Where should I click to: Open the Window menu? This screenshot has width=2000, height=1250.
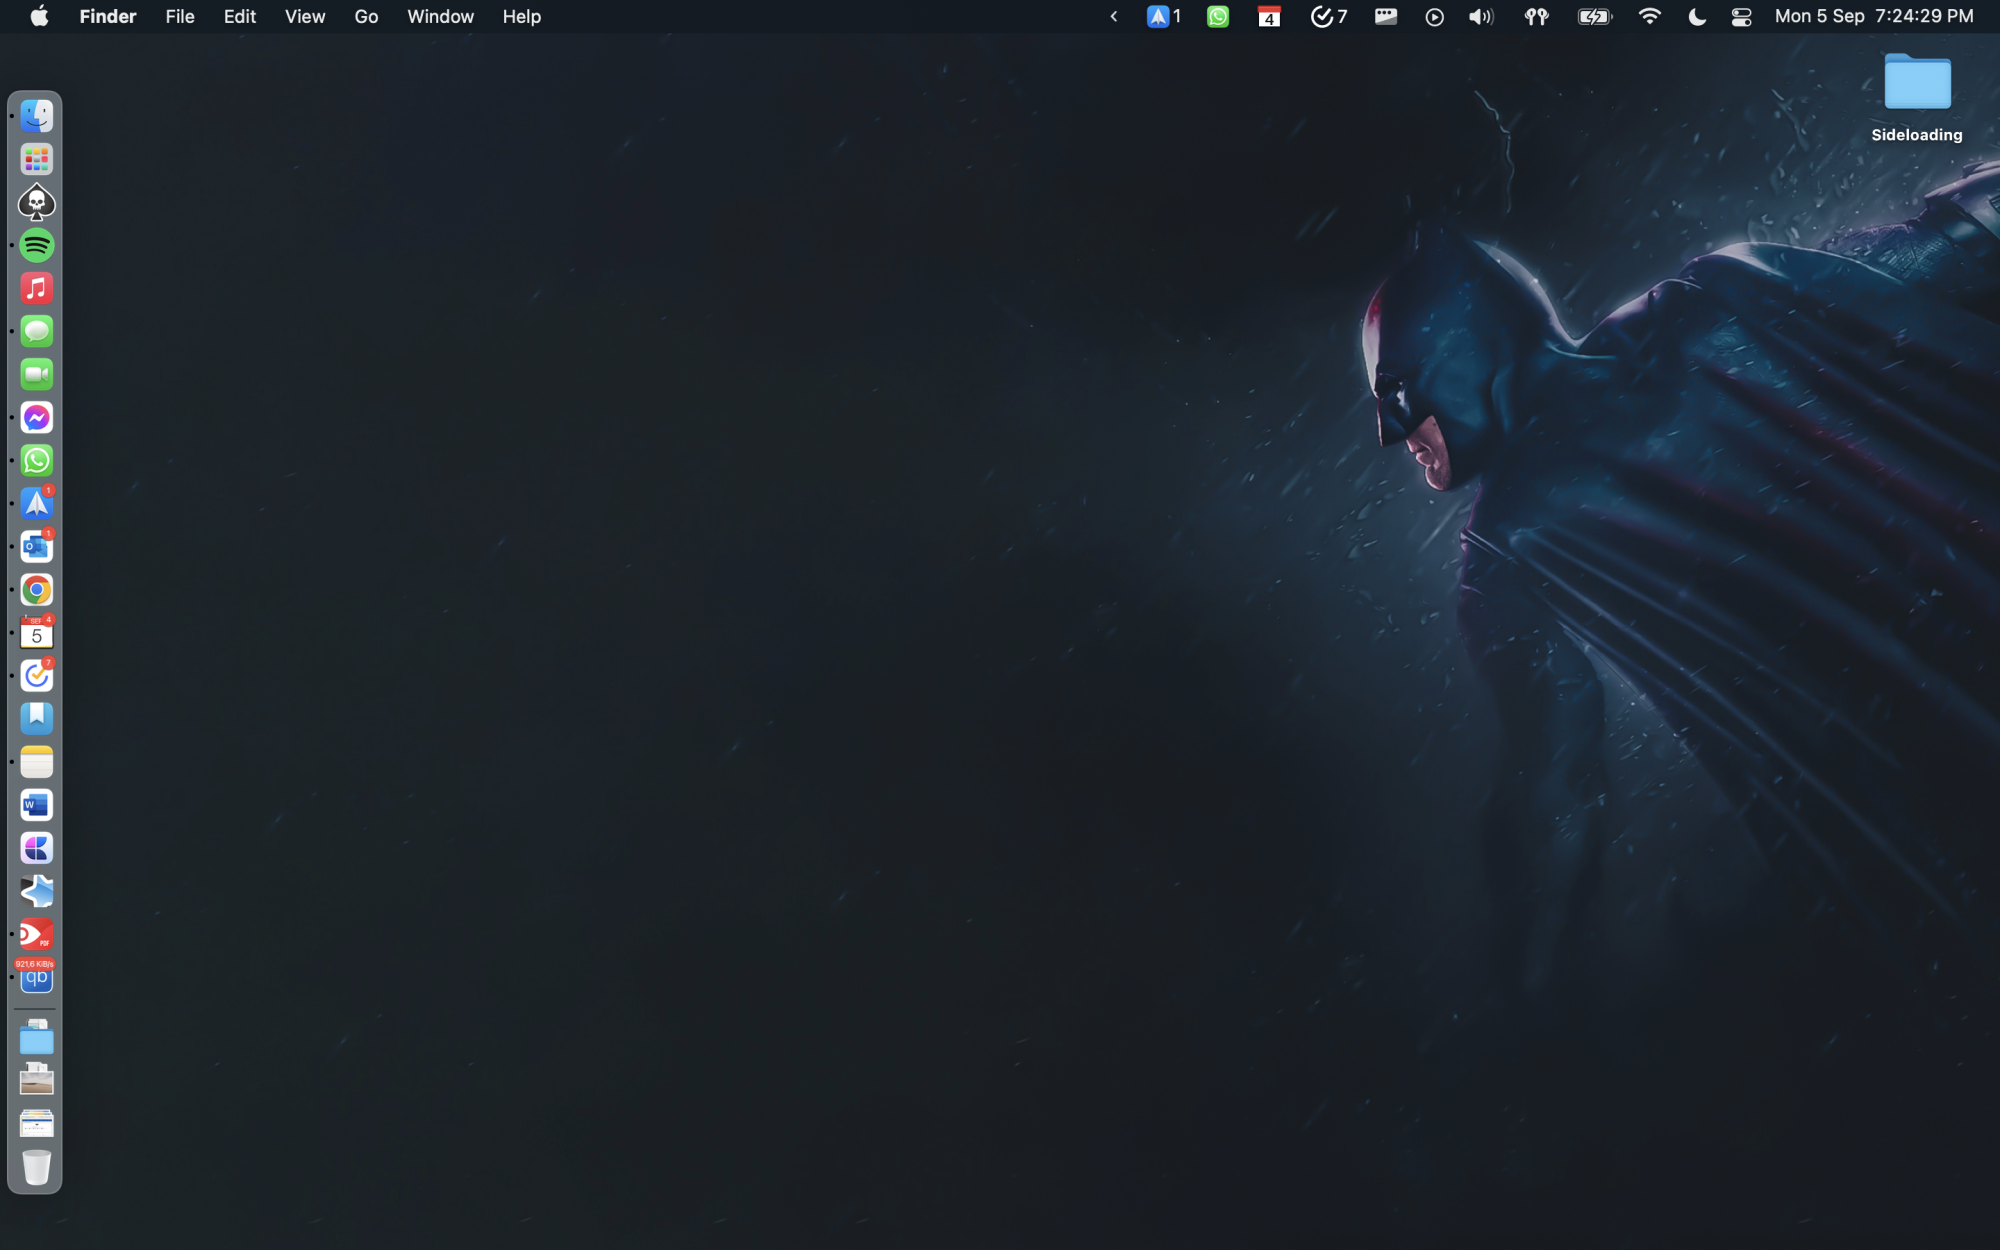pyautogui.click(x=440, y=16)
